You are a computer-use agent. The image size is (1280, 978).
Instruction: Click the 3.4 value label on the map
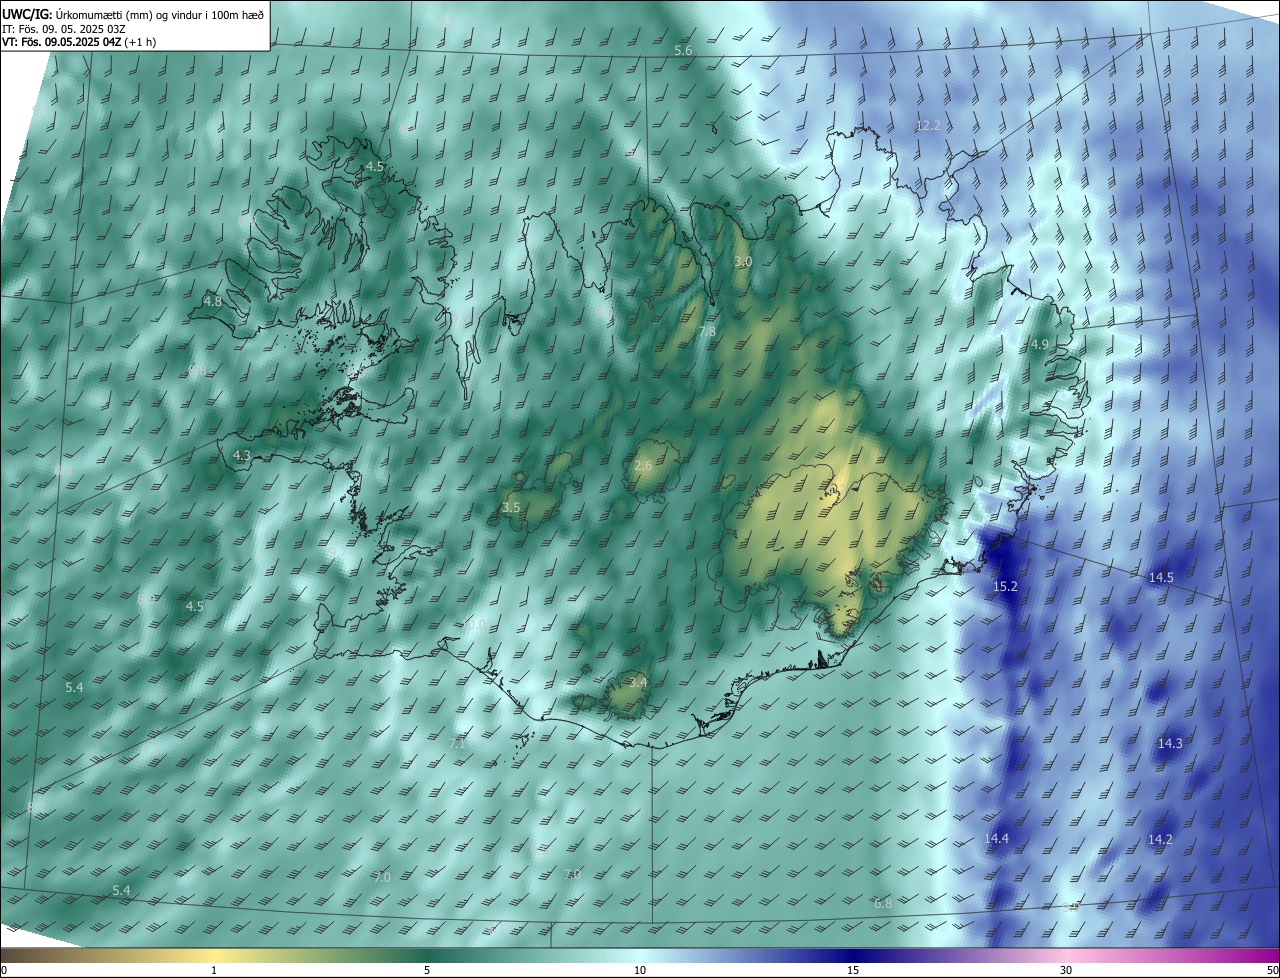[638, 682]
